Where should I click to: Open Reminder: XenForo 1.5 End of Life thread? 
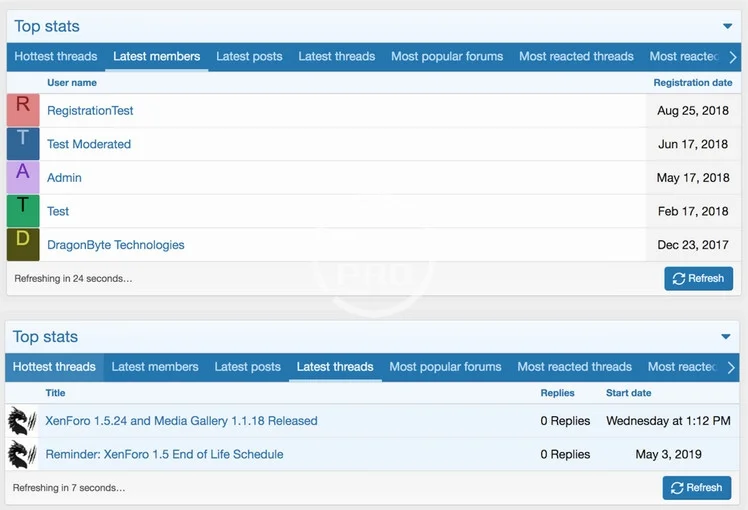pos(164,454)
